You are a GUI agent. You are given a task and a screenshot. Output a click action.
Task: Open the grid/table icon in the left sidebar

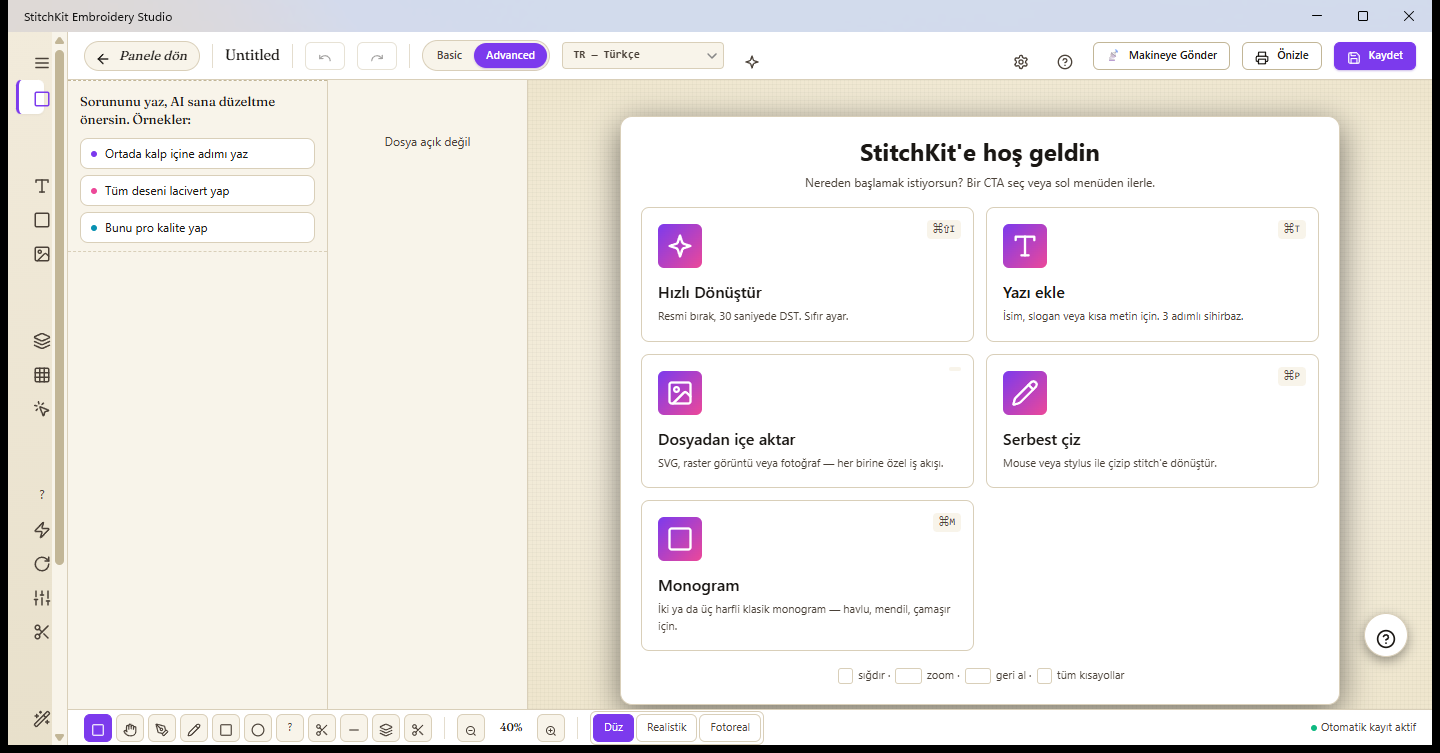tap(41, 375)
